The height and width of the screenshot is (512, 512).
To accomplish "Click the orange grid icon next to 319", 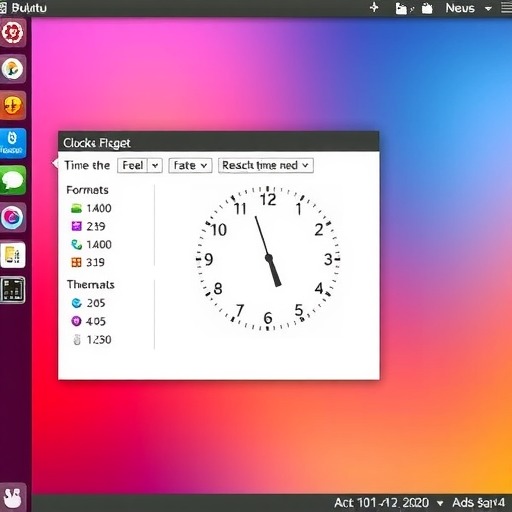I will [76, 262].
